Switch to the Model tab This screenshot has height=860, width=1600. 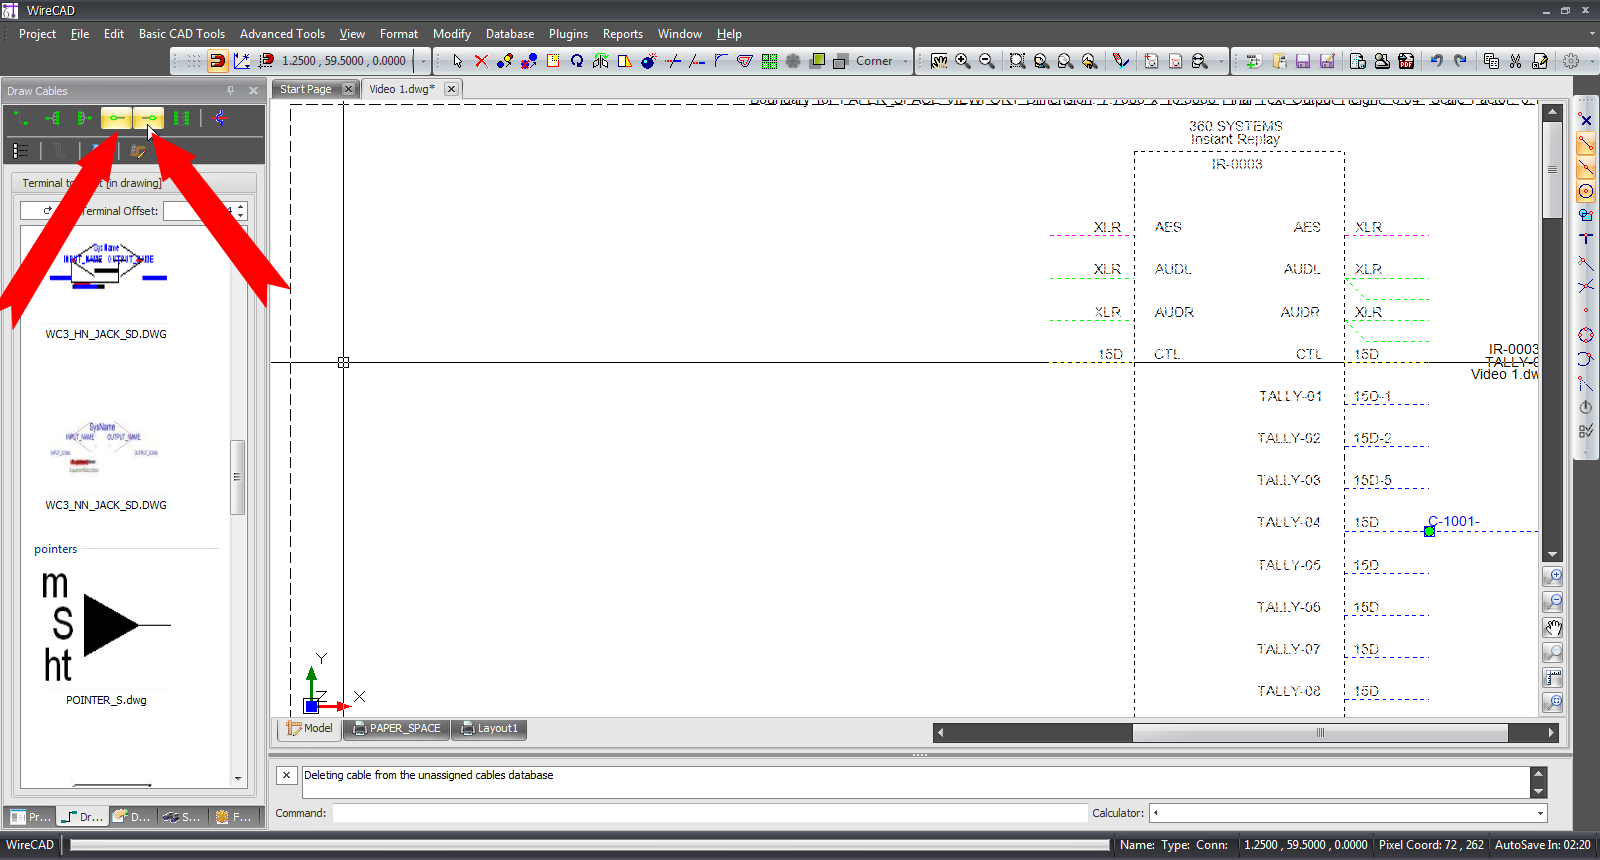point(309,729)
